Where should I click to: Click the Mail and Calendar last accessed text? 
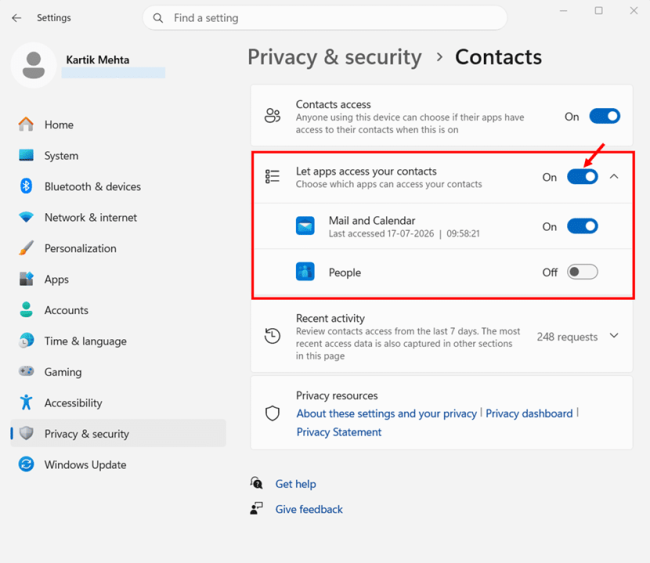click(404, 233)
